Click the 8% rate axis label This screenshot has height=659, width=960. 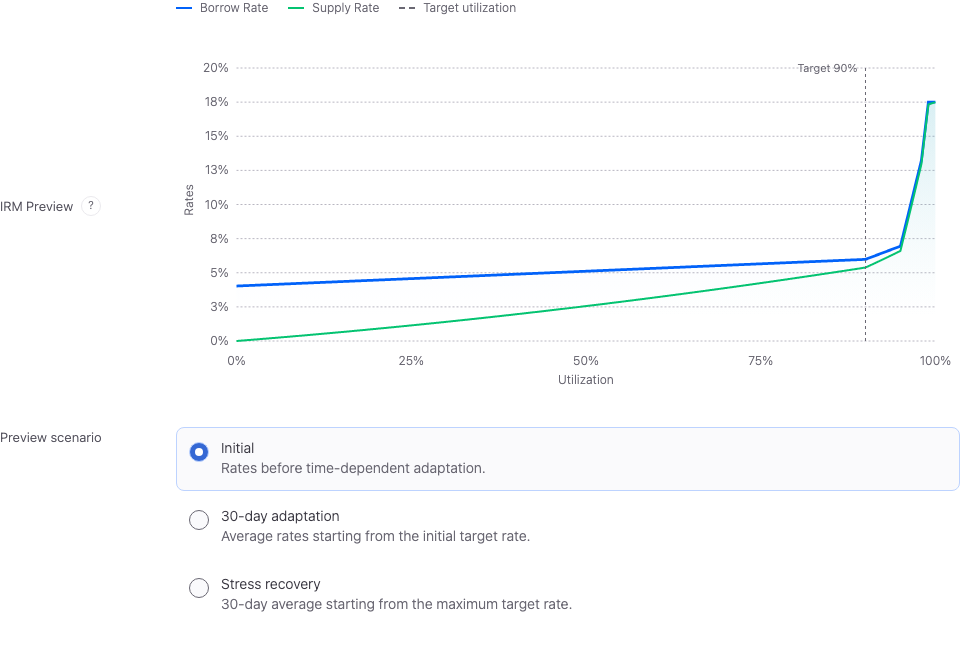(219, 238)
